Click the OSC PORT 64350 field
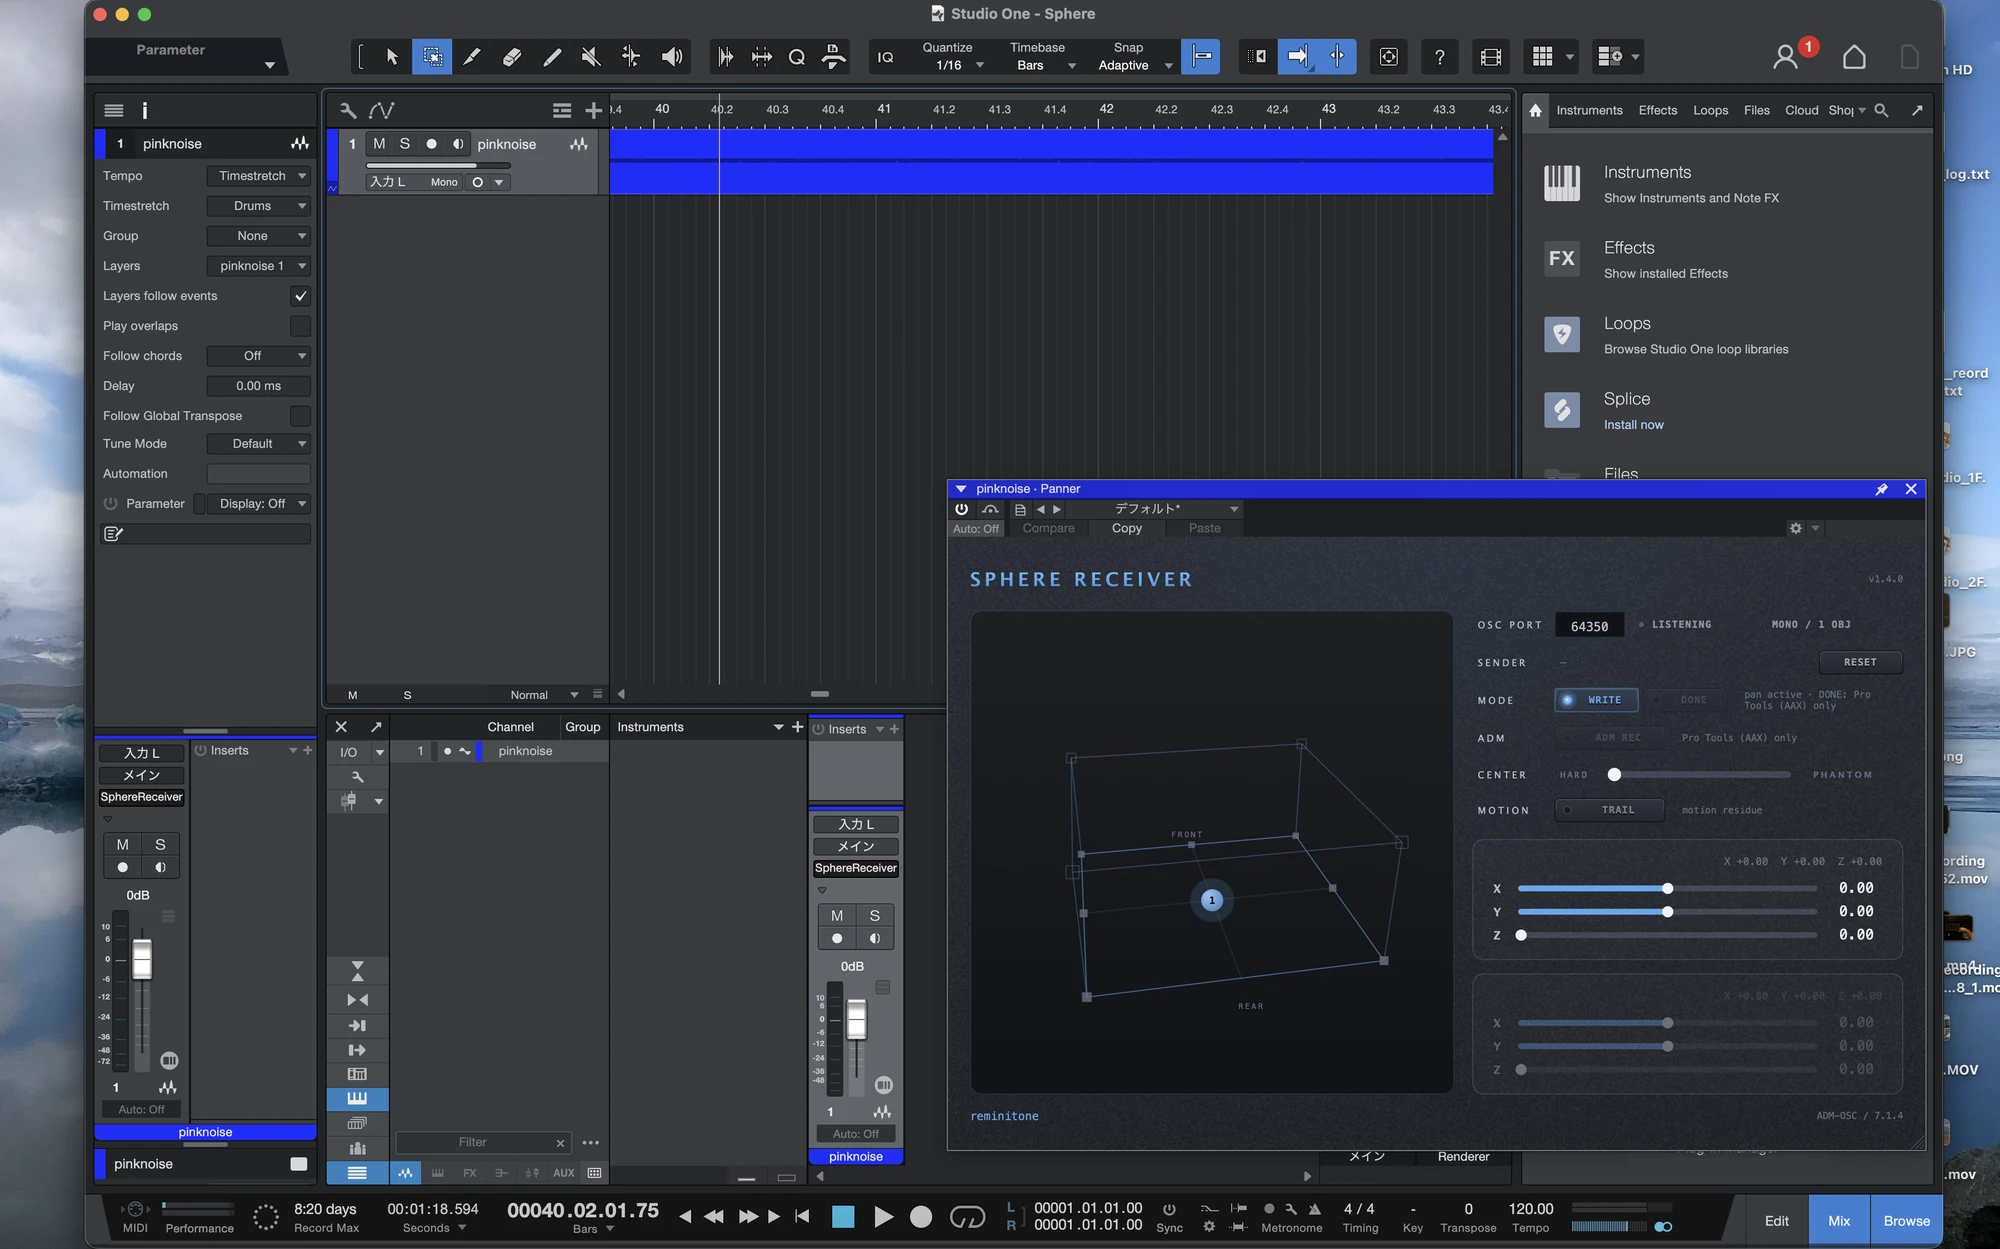The height and width of the screenshot is (1249, 2000). 1589,626
